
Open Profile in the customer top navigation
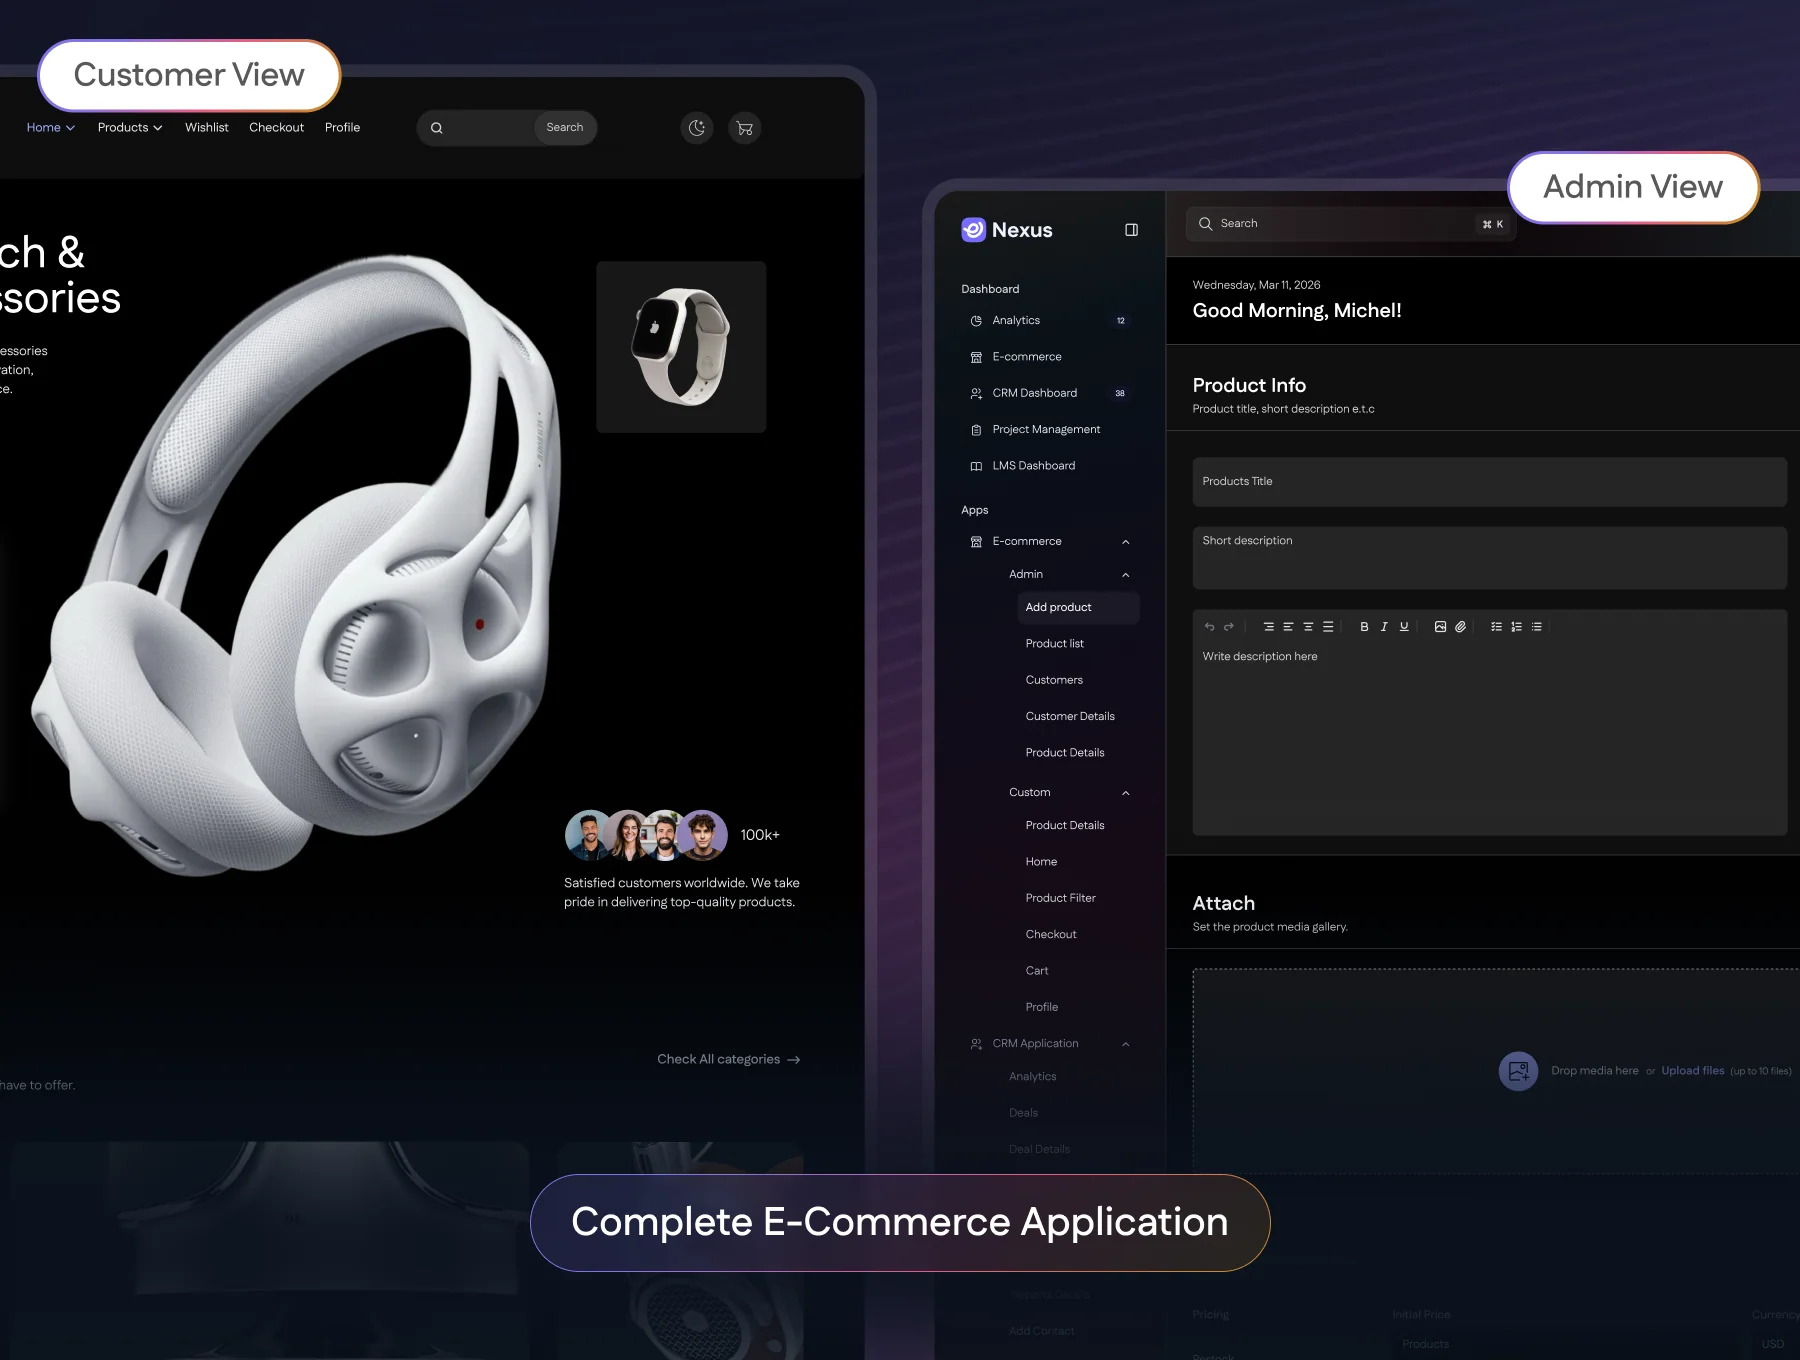(342, 128)
